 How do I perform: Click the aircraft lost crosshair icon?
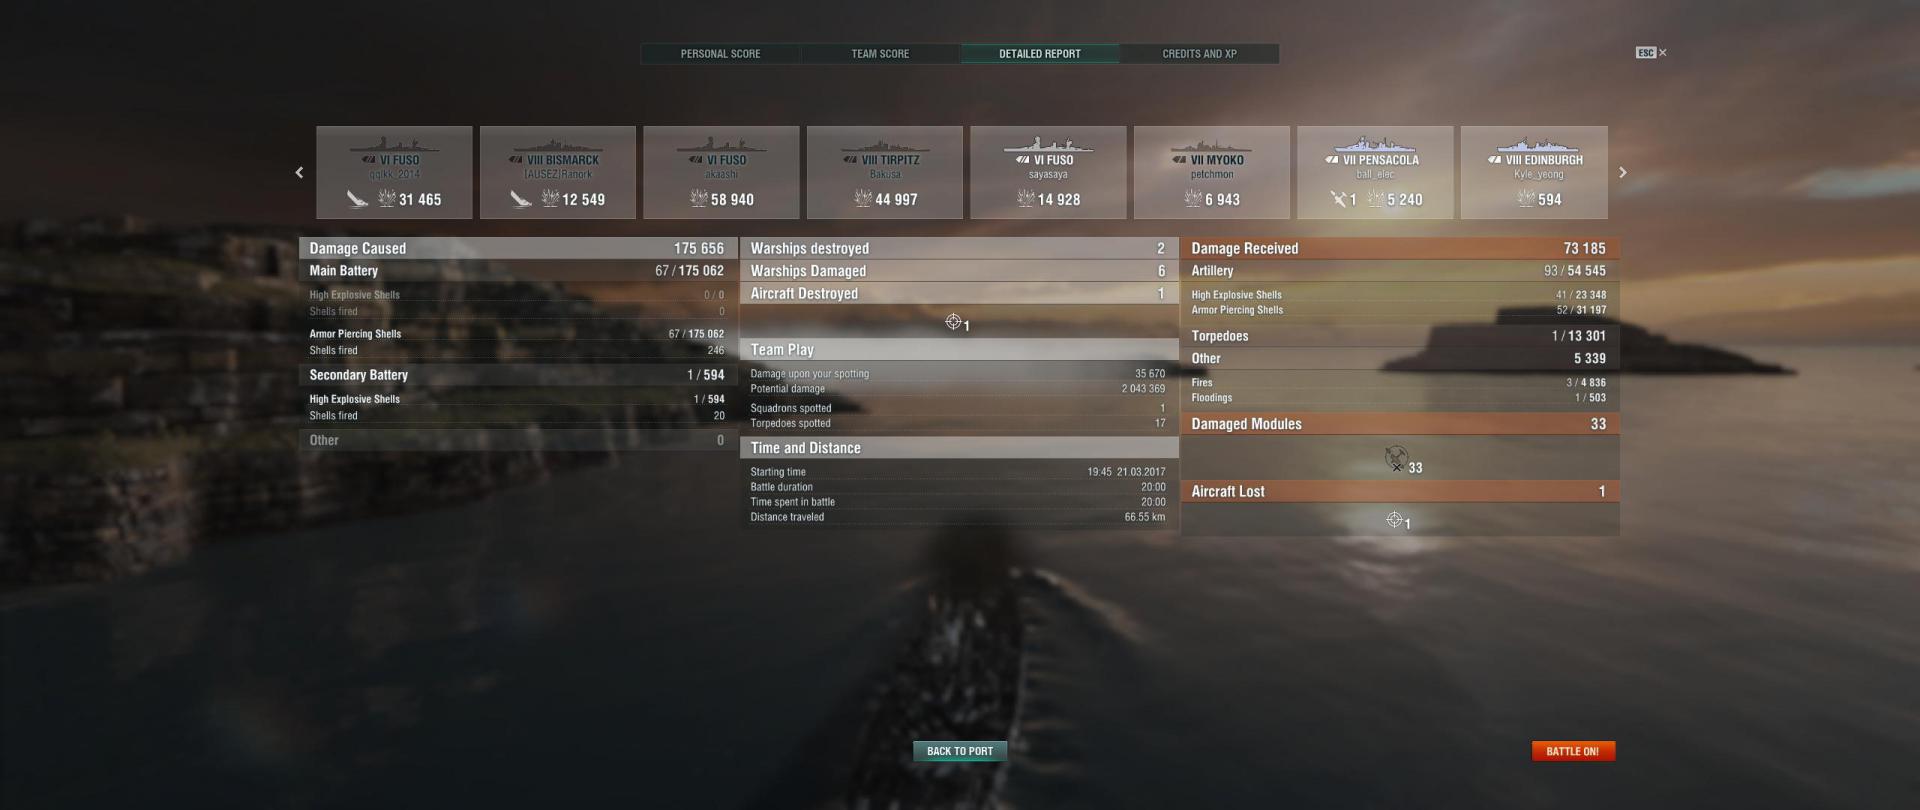[1394, 519]
